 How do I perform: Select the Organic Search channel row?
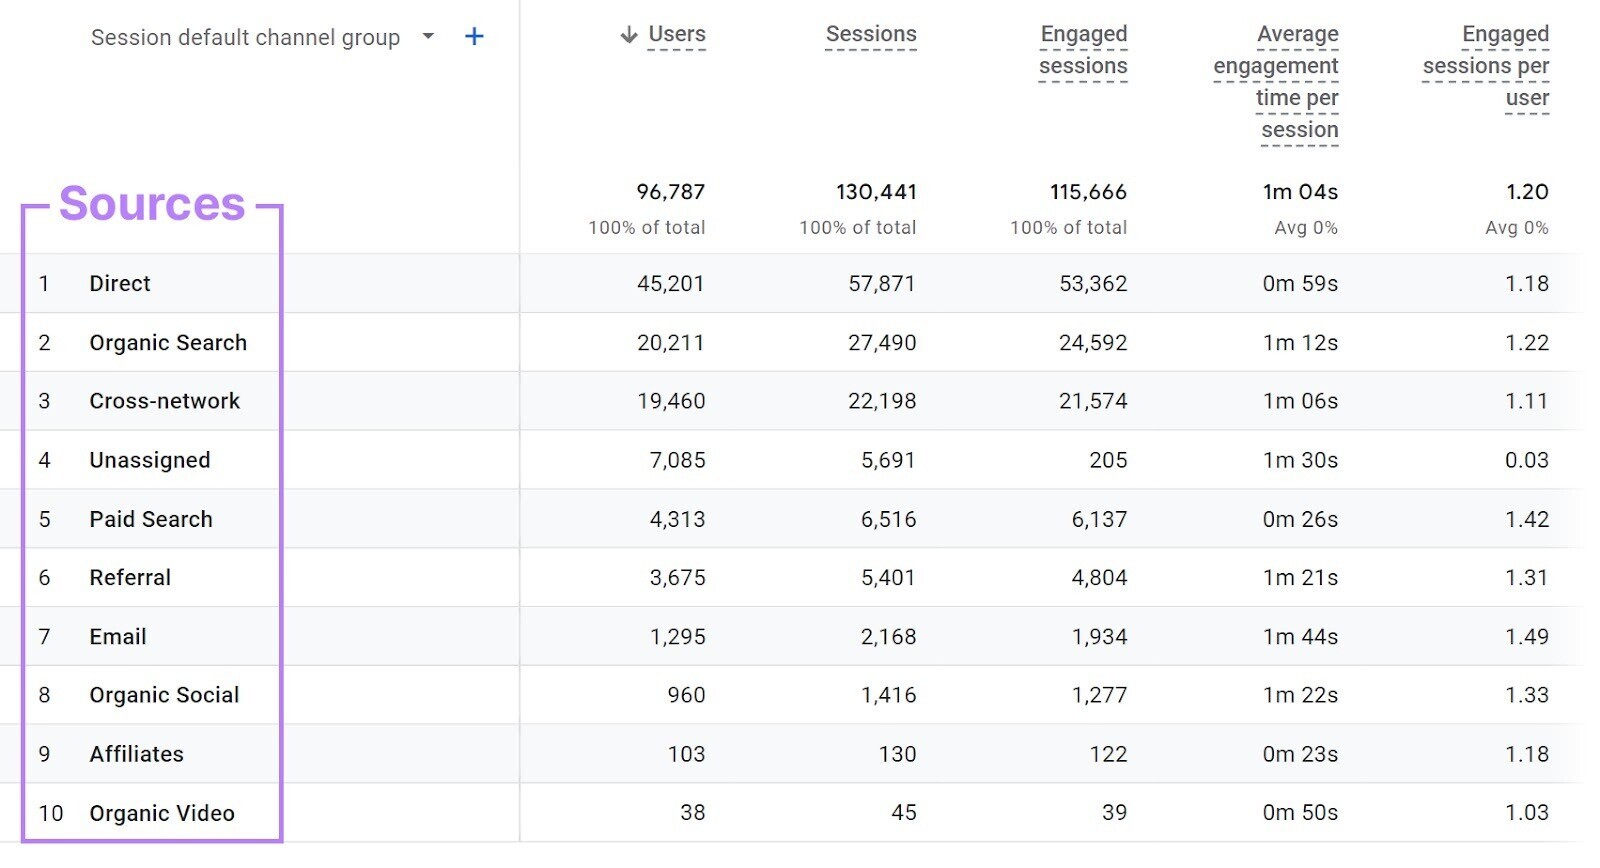click(x=168, y=343)
